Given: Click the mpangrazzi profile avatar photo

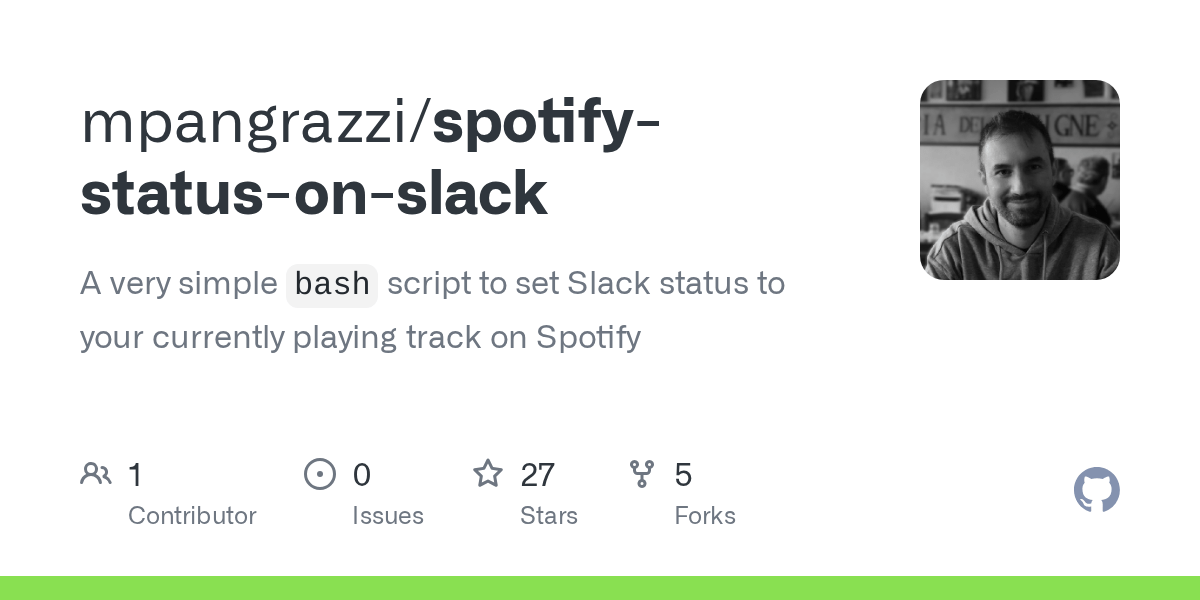Looking at the screenshot, I should click(1019, 180).
